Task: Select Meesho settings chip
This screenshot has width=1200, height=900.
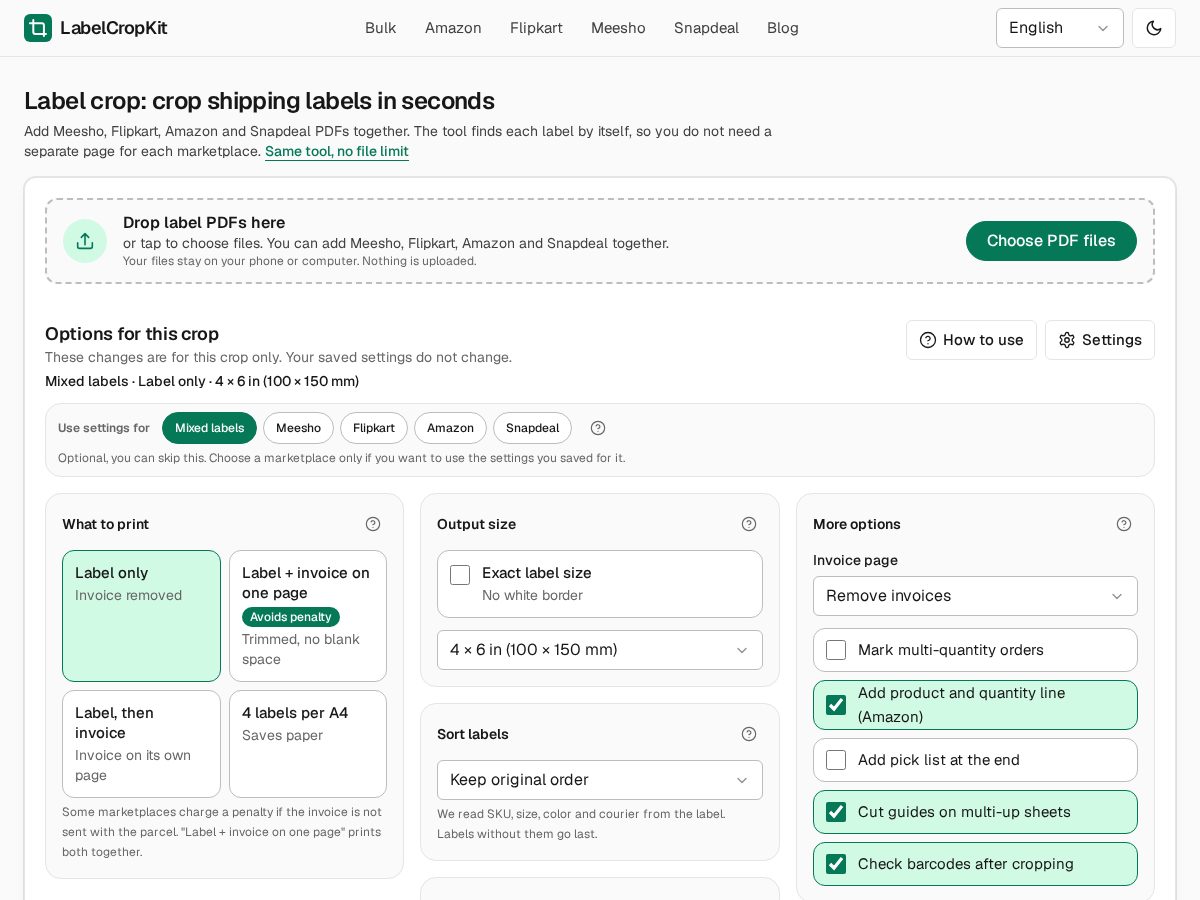Action: pos(298,428)
